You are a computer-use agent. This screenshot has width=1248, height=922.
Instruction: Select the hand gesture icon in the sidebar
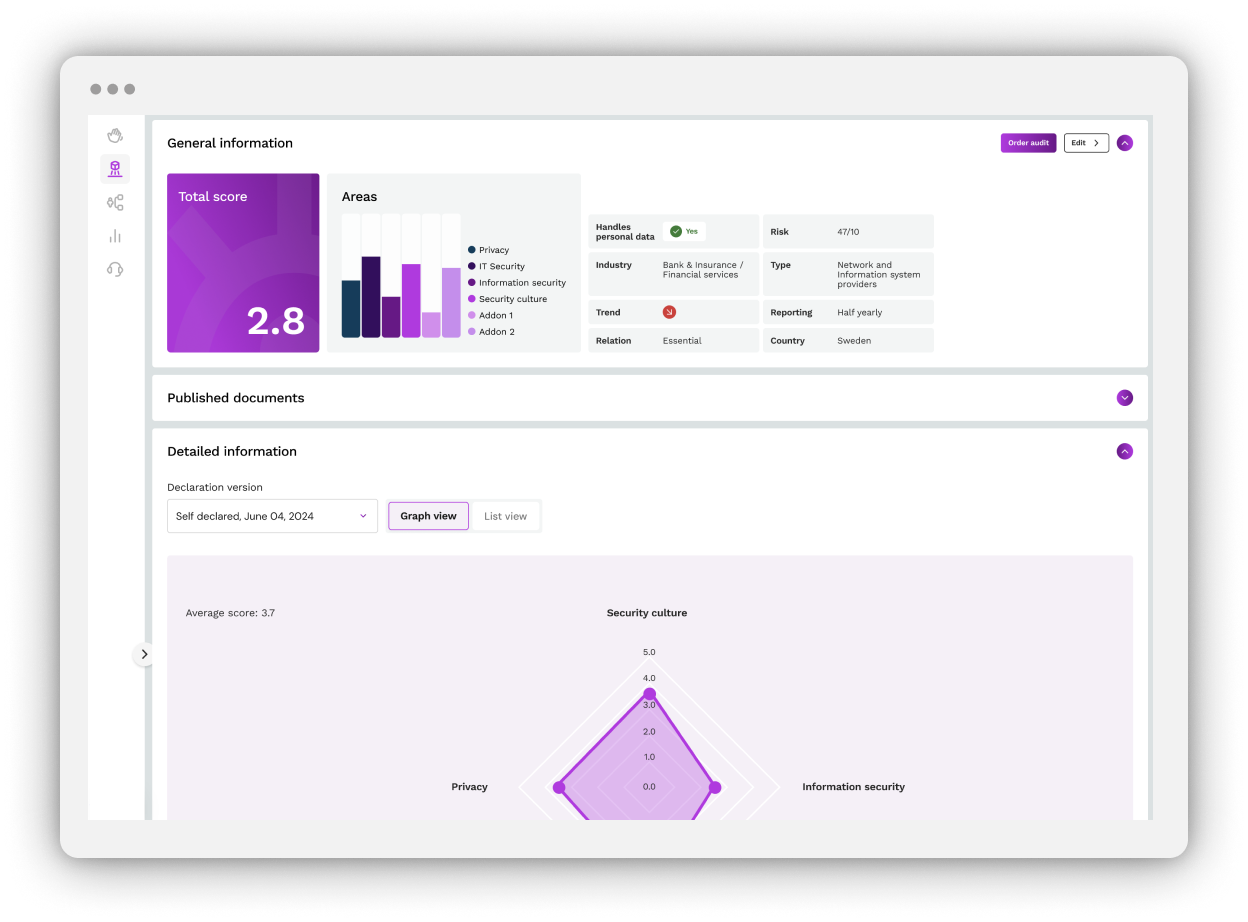pyautogui.click(x=115, y=134)
